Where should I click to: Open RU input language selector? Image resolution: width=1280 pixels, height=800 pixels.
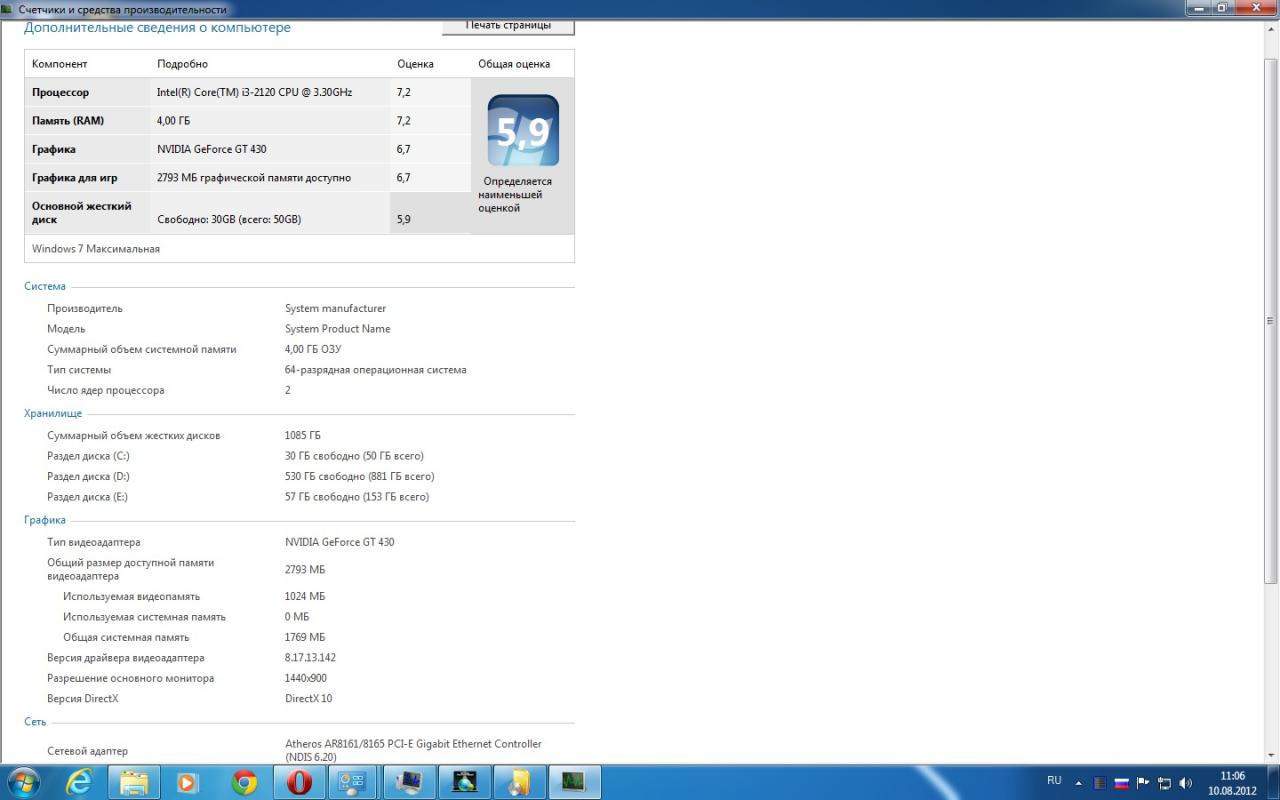(1054, 780)
